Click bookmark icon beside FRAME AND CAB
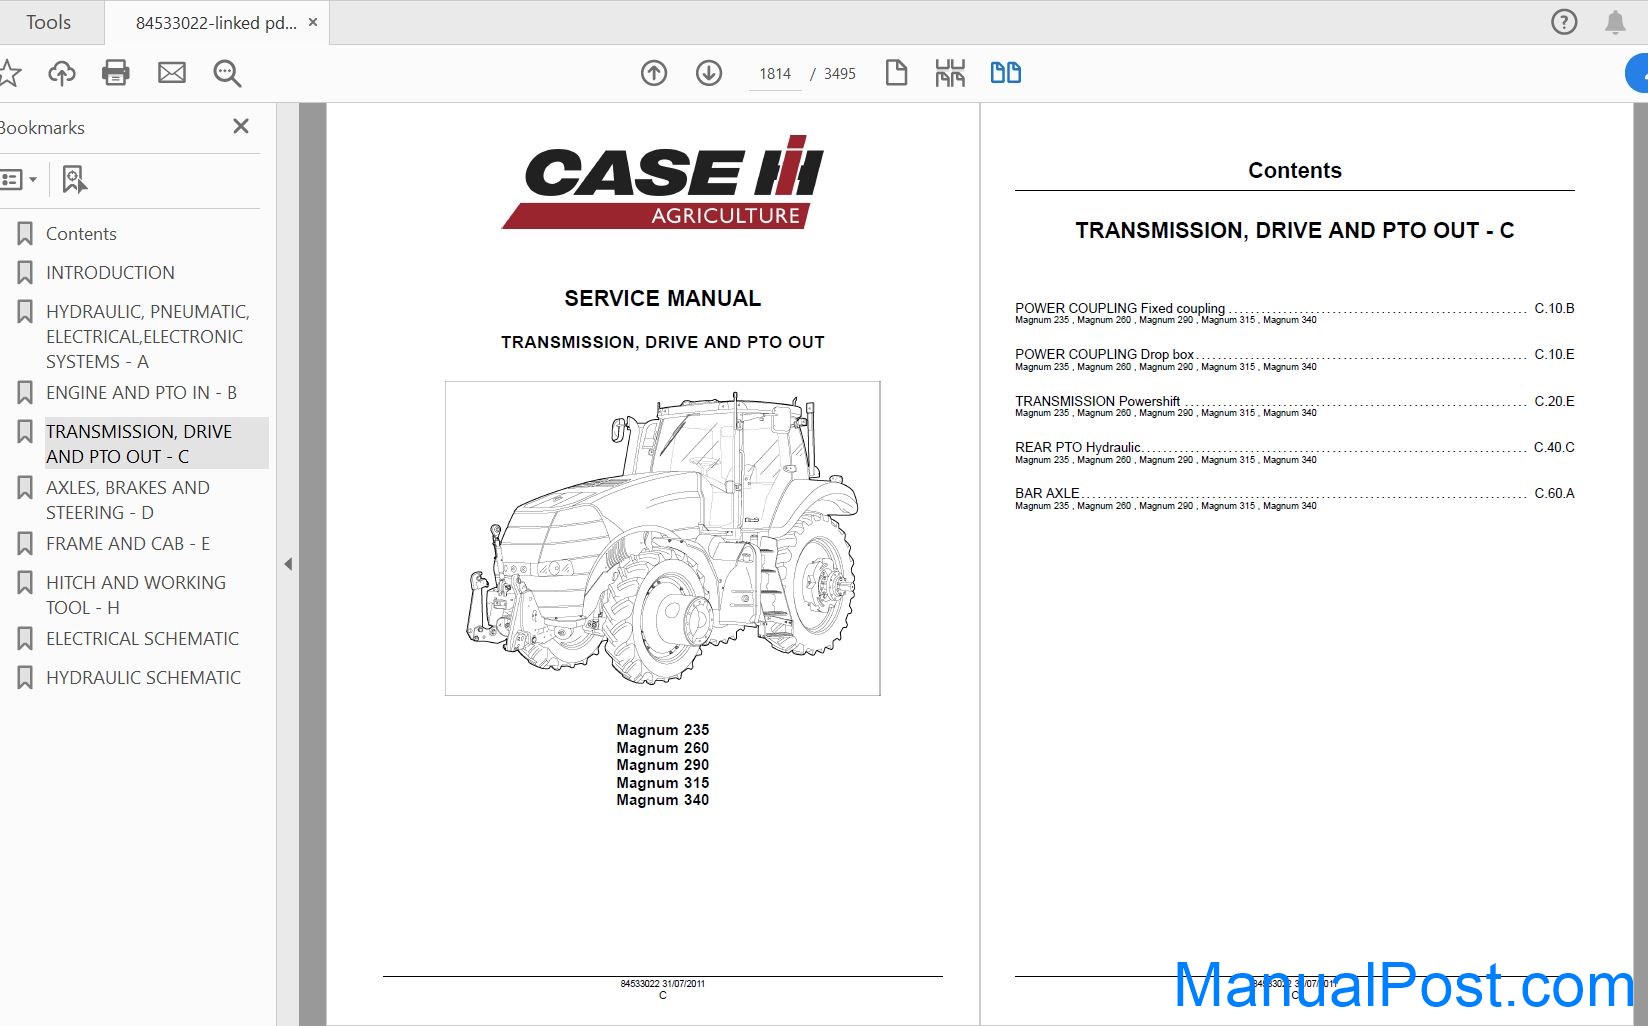 tap(25, 544)
